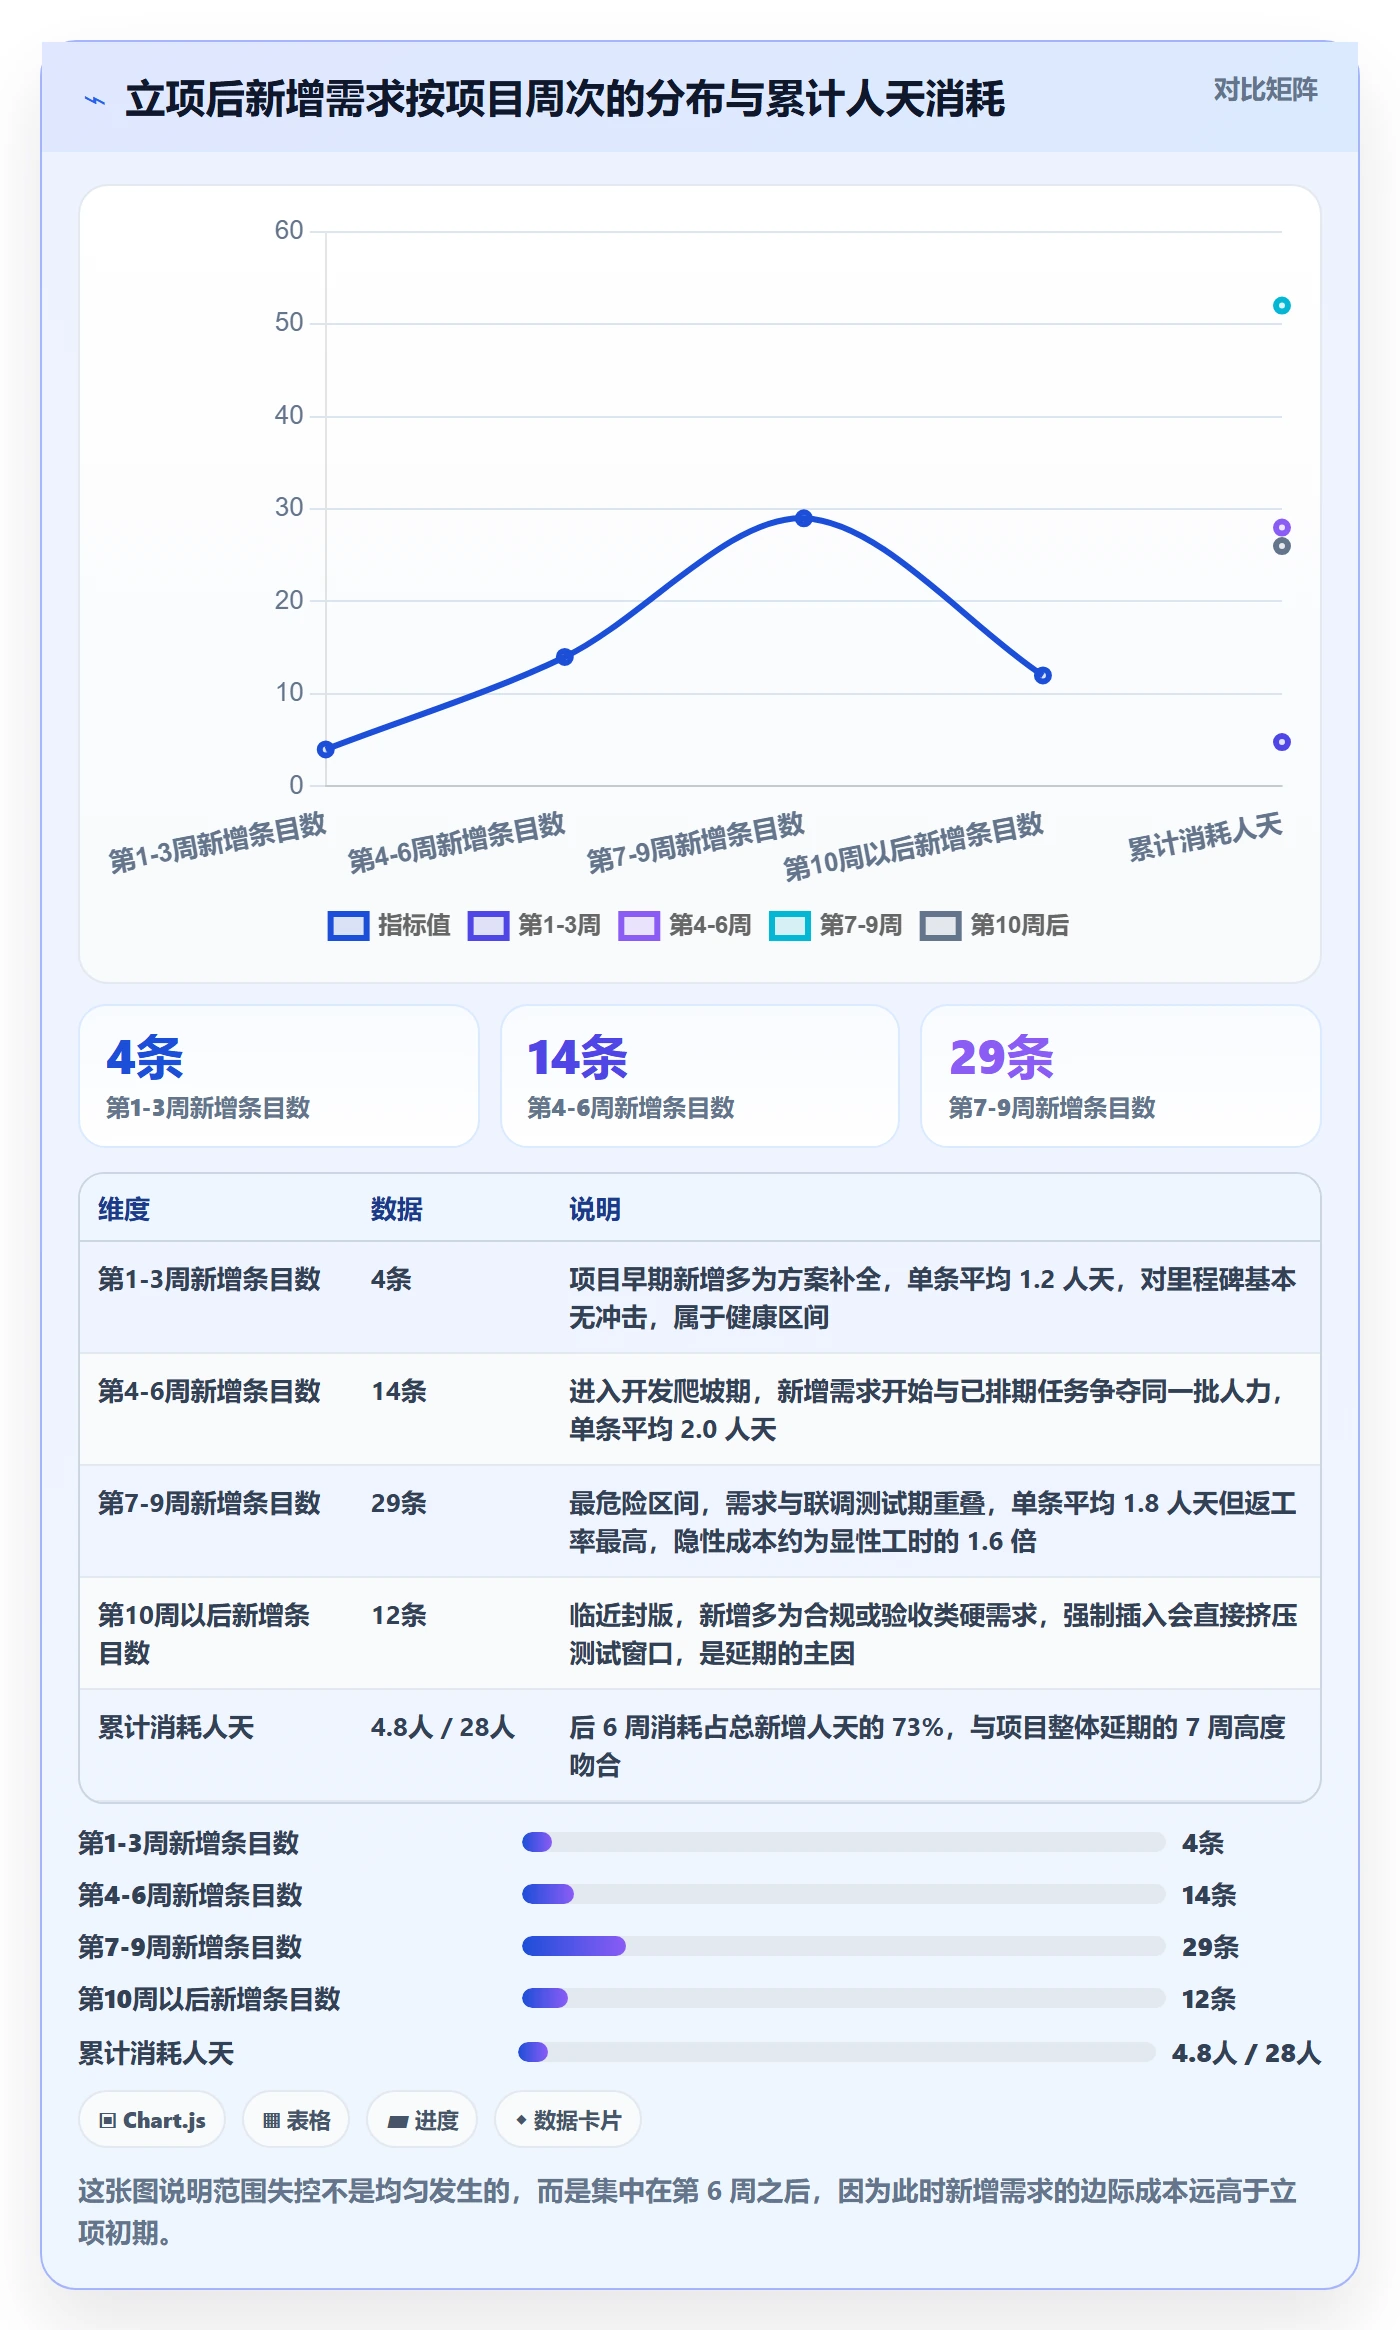Select table row 第4-6周新增条目数
The image size is (1400, 2330).
coord(700,1410)
